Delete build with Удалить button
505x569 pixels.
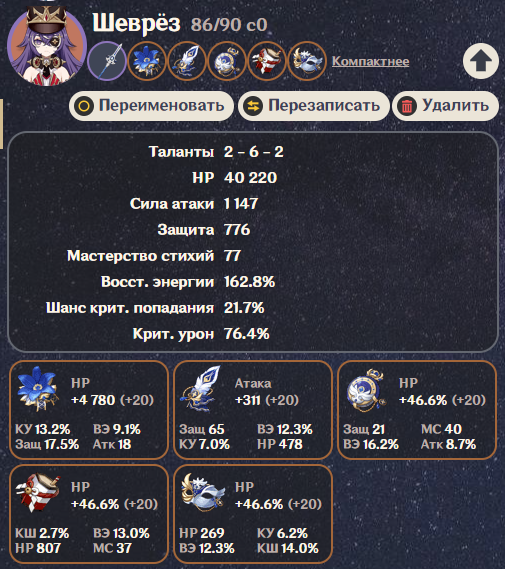(446, 106)
